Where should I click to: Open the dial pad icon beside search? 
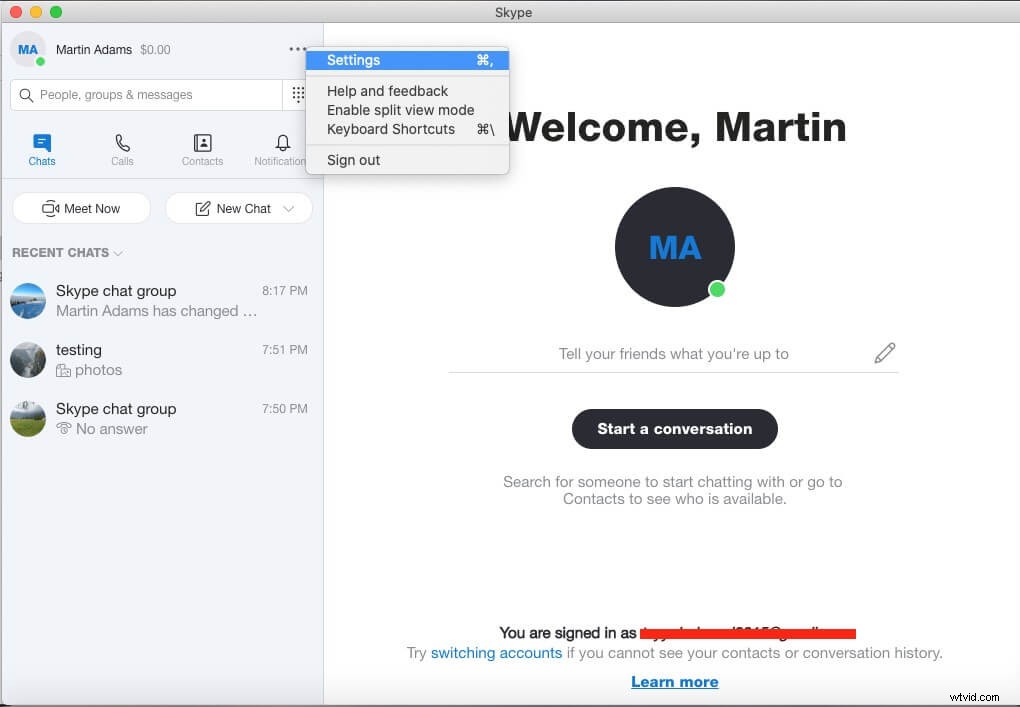tap(298, 94)
